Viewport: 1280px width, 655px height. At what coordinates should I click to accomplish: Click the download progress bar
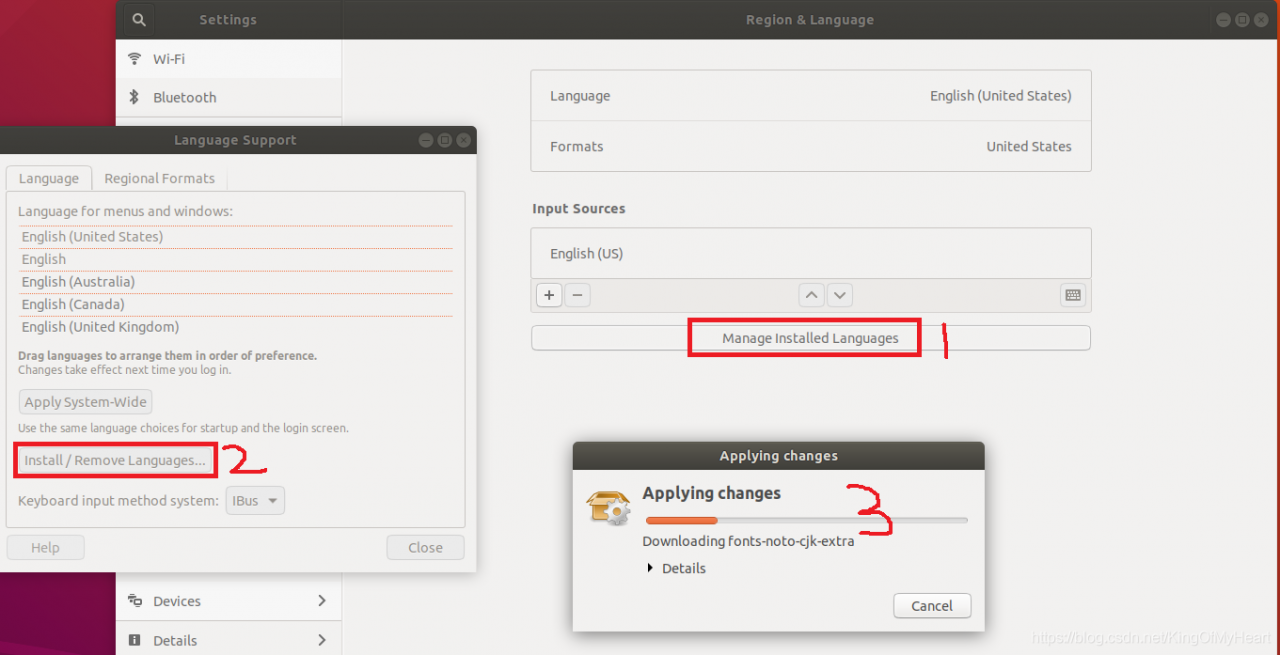[x=806, y=520]
